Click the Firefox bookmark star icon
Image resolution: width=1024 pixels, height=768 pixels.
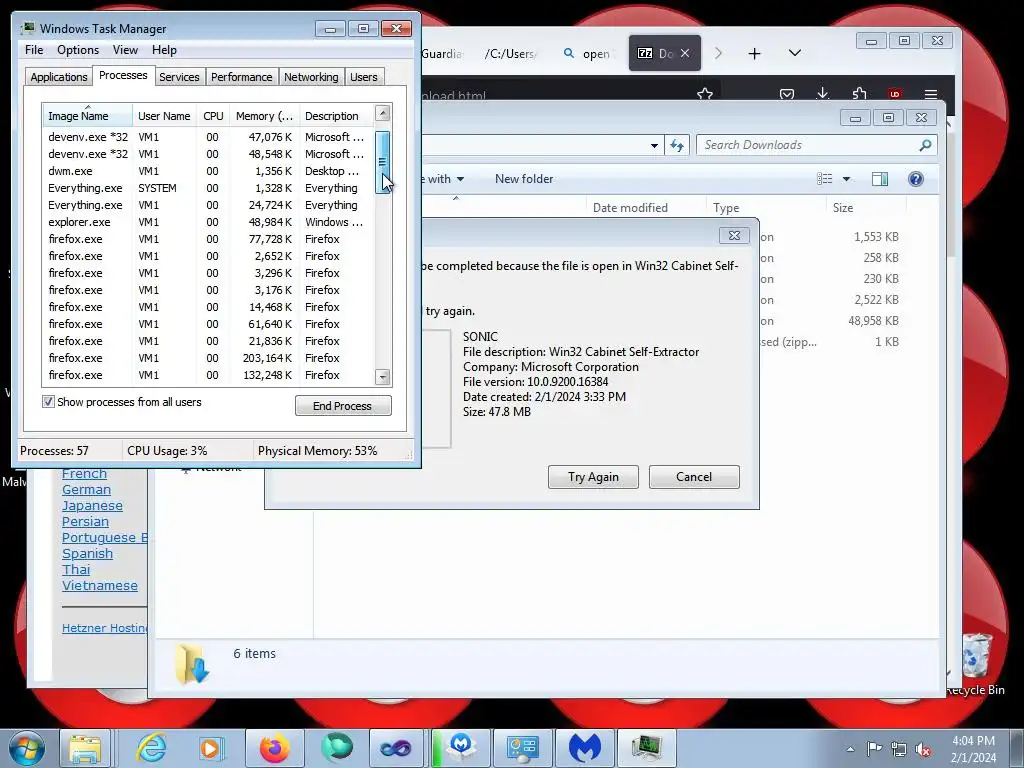click(x=705, y=94)
